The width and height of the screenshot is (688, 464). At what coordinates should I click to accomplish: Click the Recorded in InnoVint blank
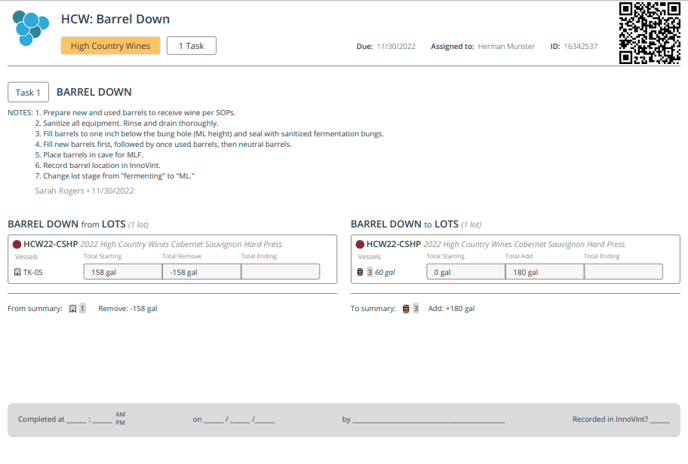(660, 420)
